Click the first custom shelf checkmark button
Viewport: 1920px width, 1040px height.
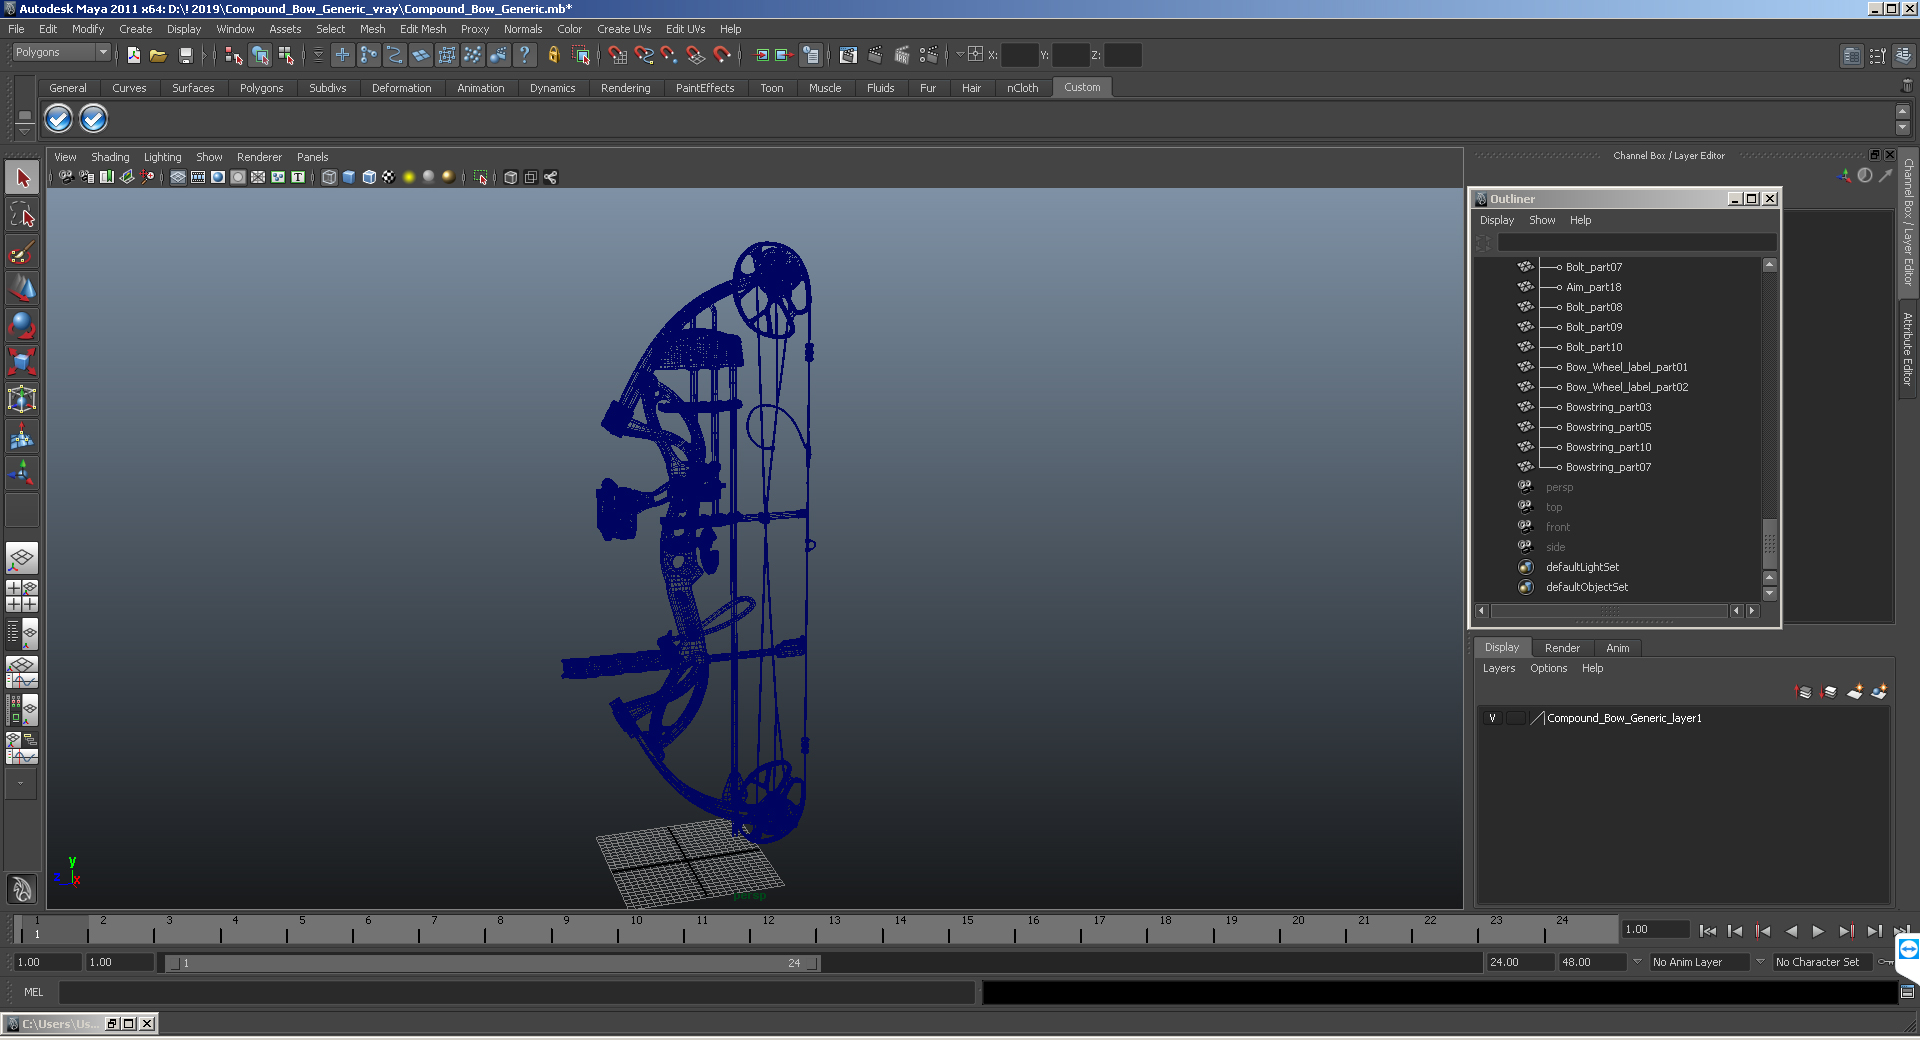58,119
